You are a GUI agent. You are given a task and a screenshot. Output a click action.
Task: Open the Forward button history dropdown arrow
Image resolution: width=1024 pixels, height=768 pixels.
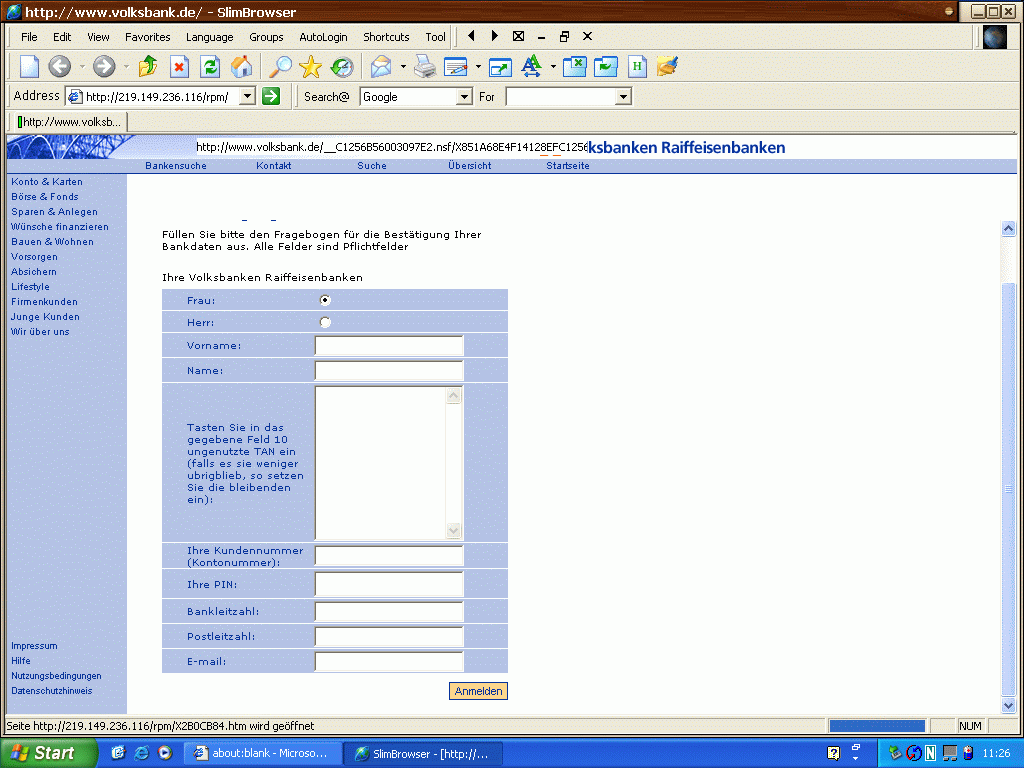pyautogui.click(x=126, y=66)
